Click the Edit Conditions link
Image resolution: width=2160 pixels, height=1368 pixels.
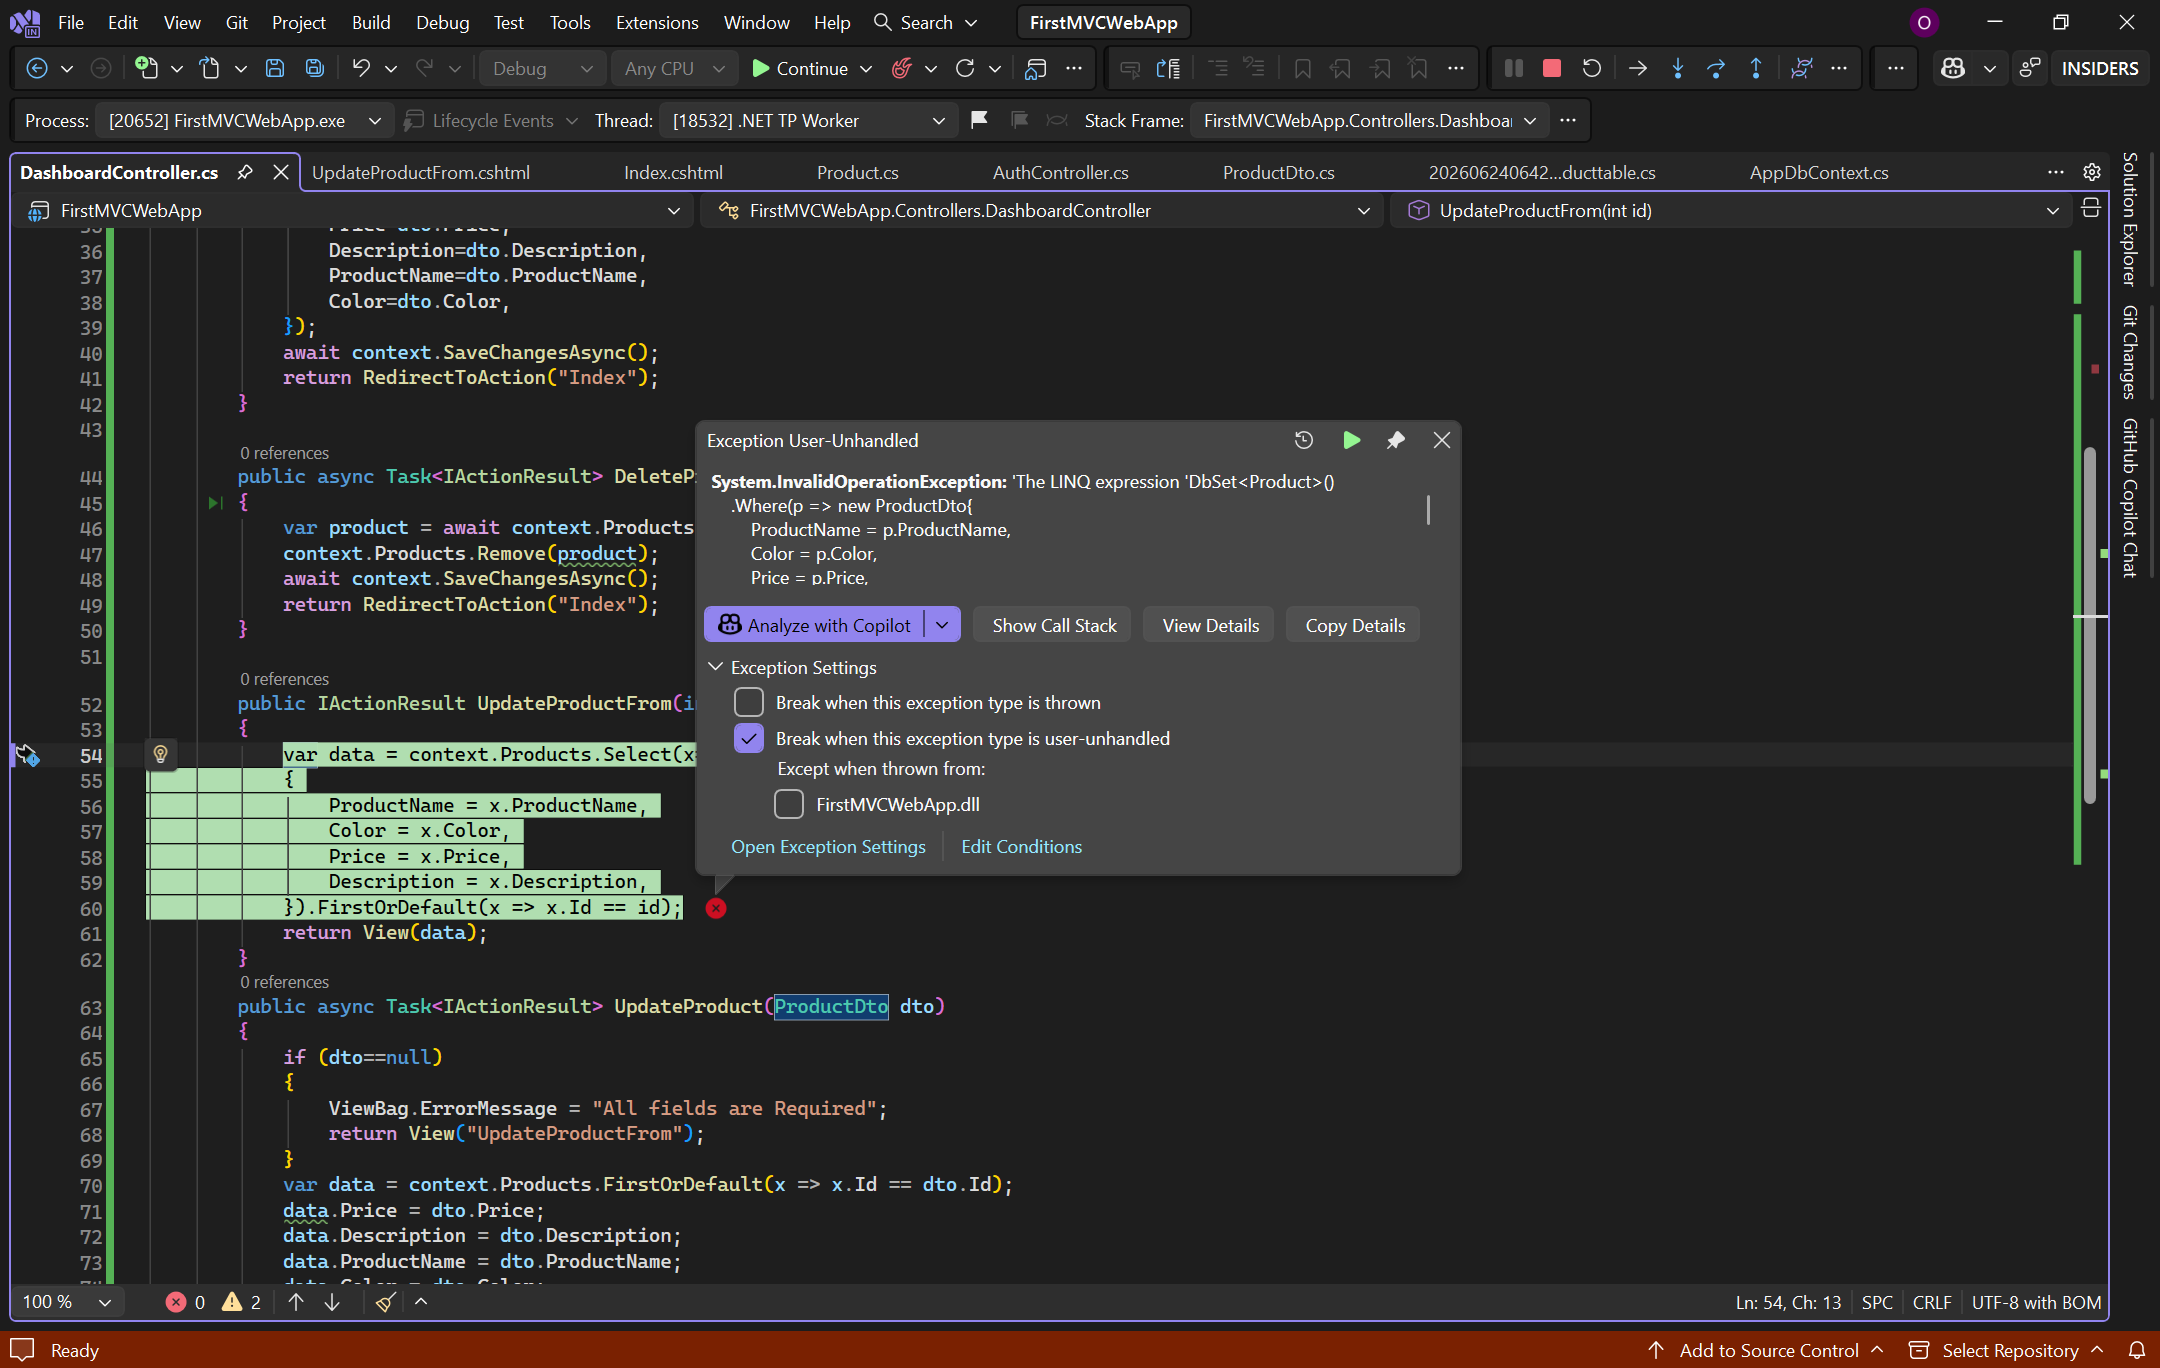(x=1021, y=846)
